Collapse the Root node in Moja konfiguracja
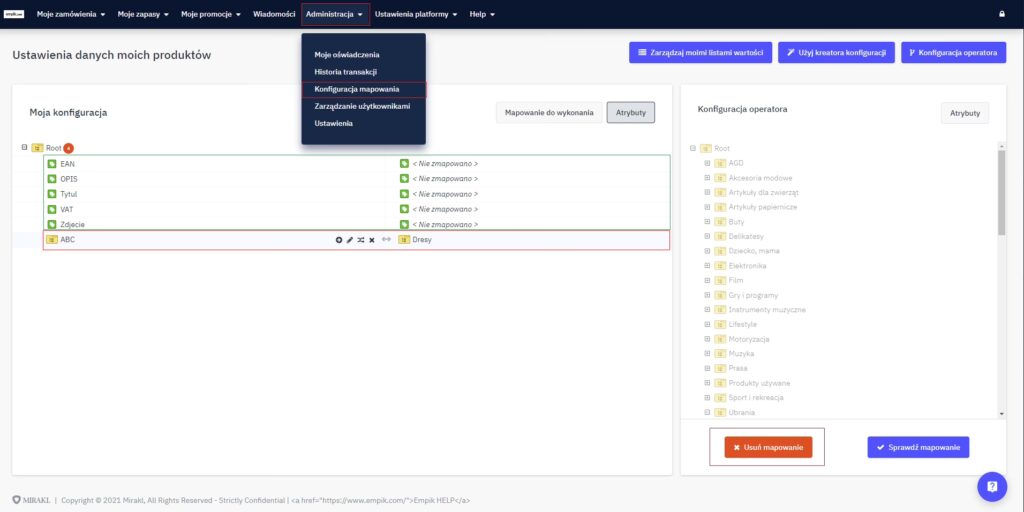The image size is (1024, 512). point(24,148)
